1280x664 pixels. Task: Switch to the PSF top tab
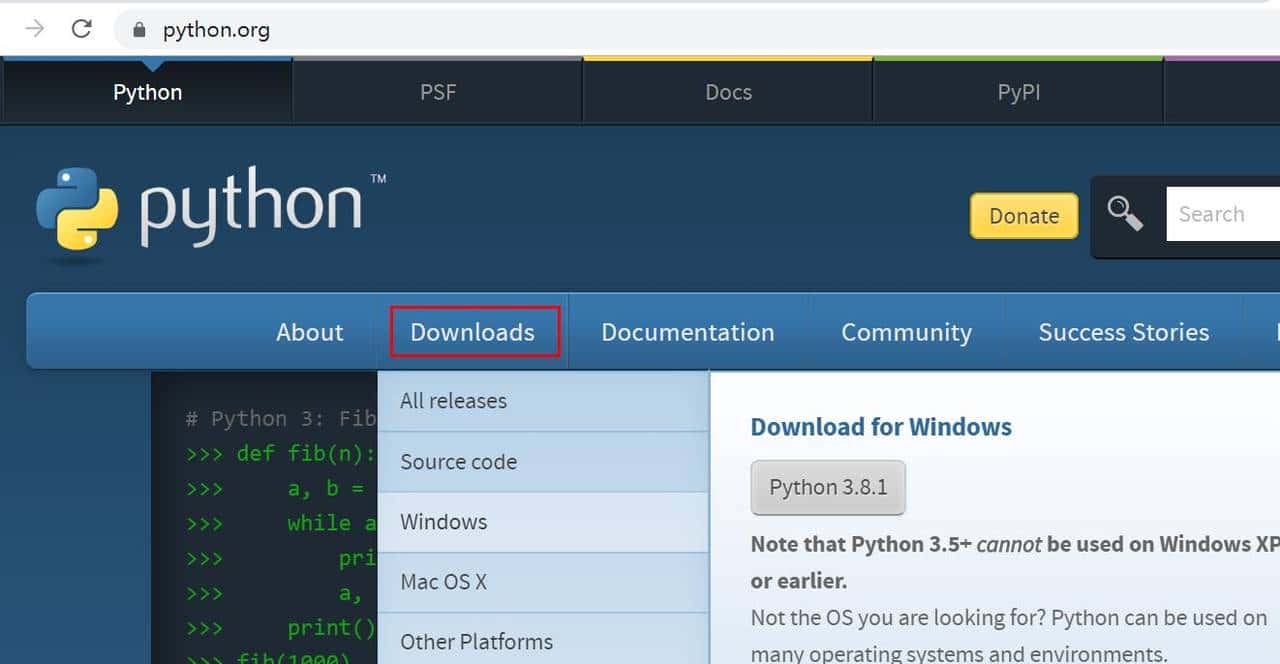coord(438,92)
